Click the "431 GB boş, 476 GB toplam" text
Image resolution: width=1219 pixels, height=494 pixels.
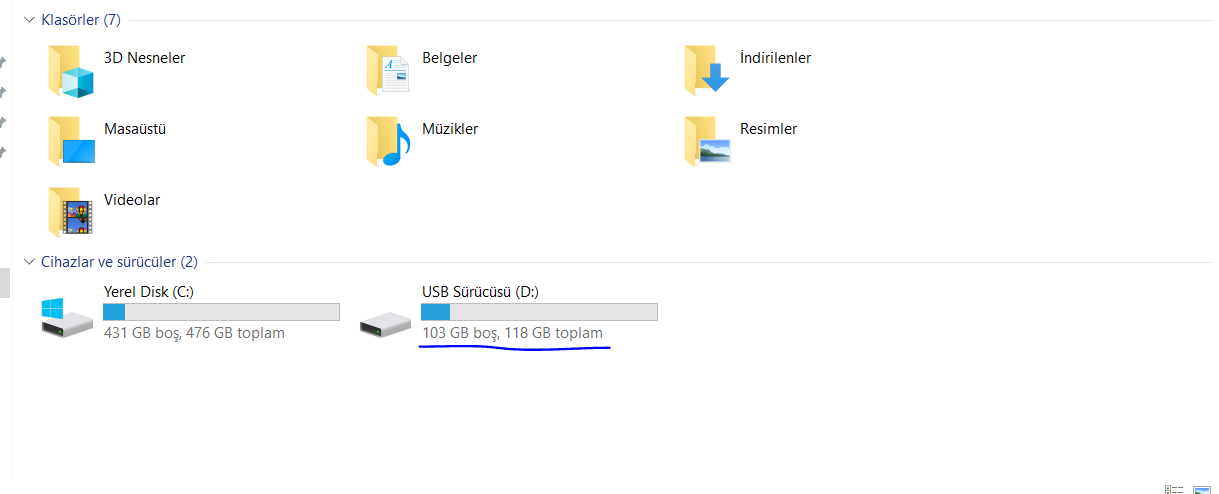pos(194,333)
